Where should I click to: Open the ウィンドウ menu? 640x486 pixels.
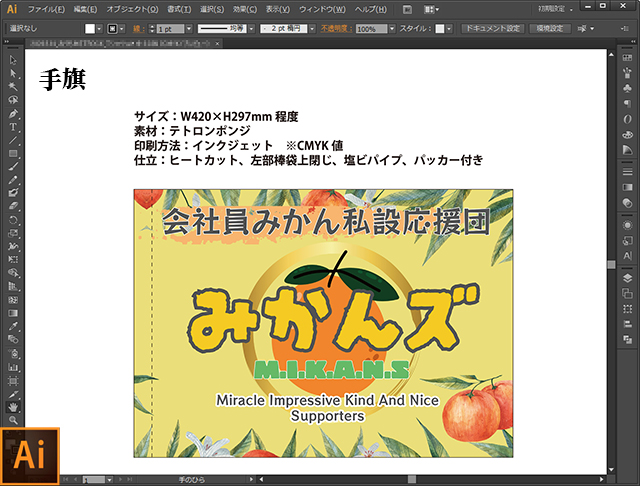(x=322, y=9)
